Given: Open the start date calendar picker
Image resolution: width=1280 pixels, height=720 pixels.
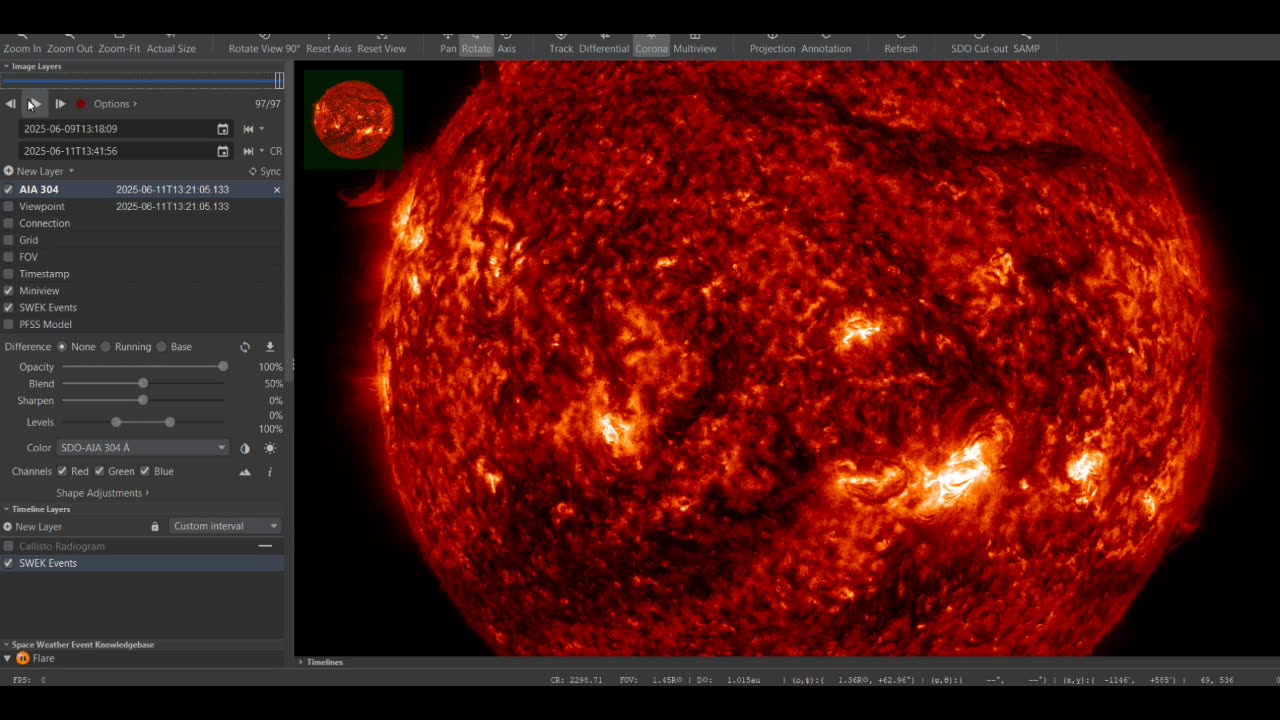Looking at the screenshot, I should 223,129.
